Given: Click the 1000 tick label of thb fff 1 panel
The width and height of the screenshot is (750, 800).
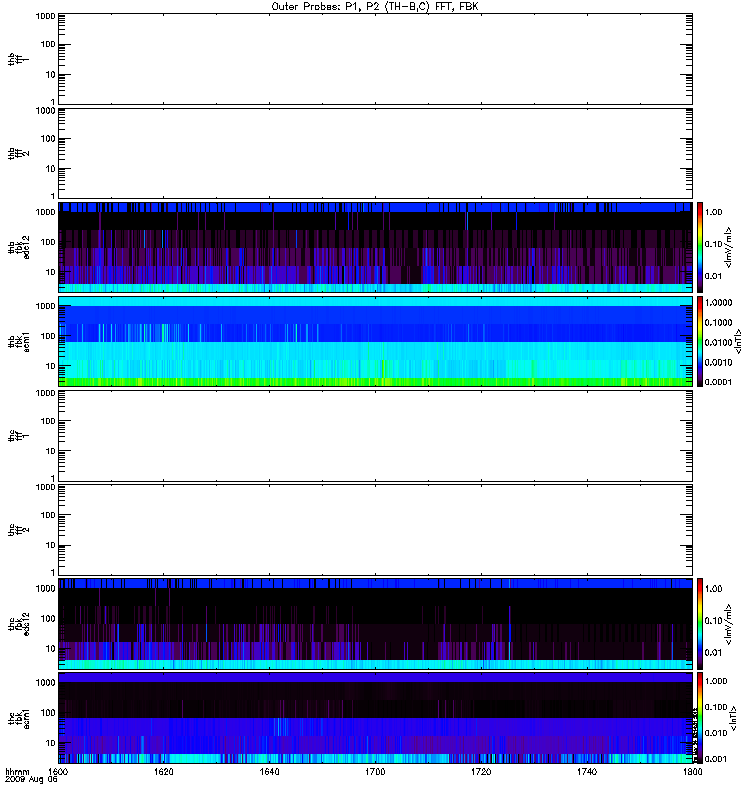Looking at the screenshot, I should (45, 16).
